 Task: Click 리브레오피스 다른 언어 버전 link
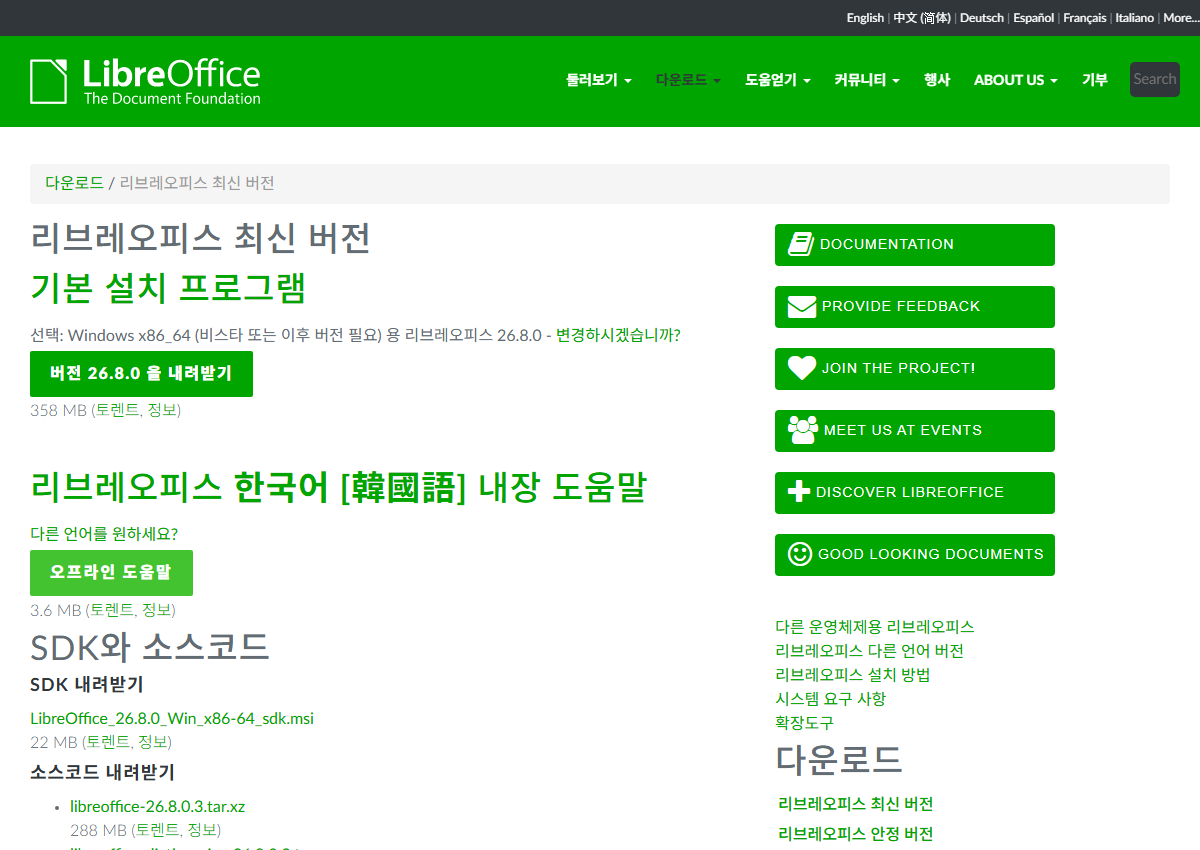point(870,651)
